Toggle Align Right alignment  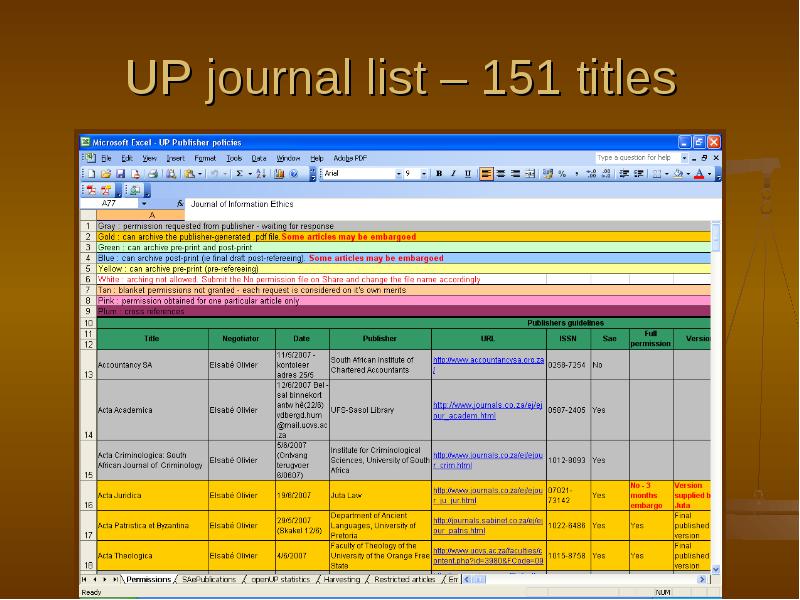coord(515,174)
